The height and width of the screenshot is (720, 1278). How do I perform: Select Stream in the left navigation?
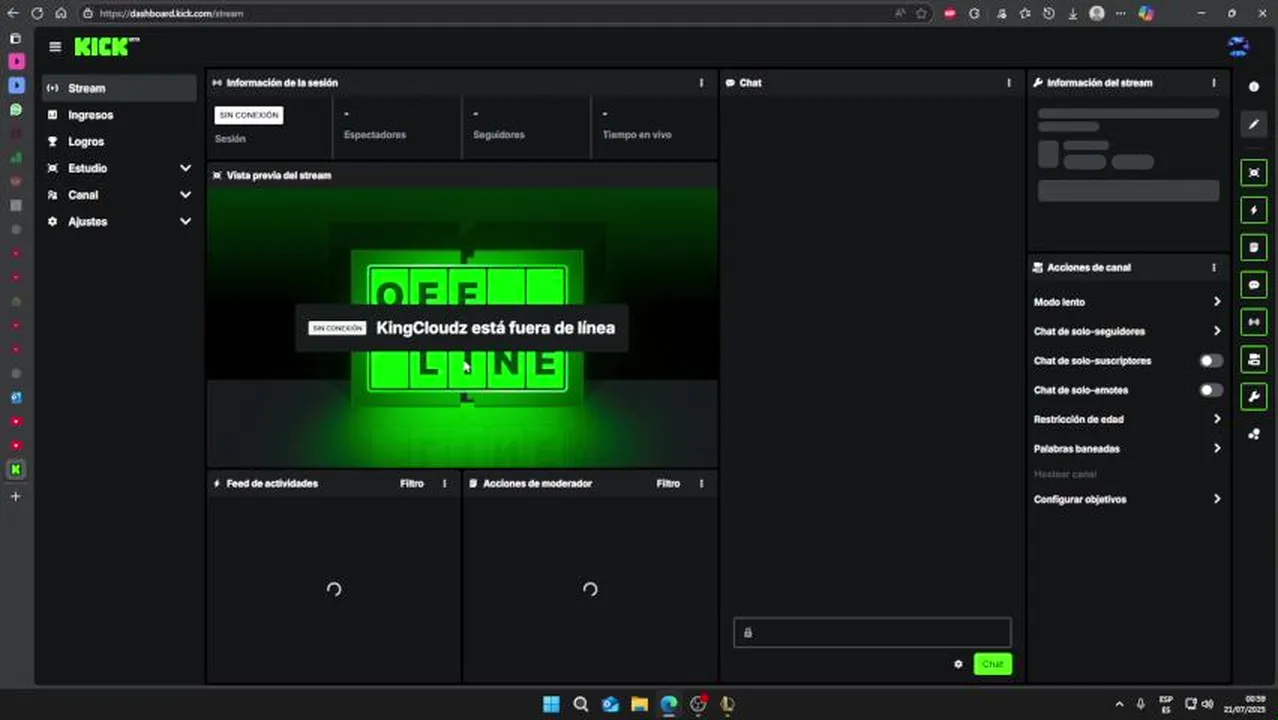tap(119, 88)
